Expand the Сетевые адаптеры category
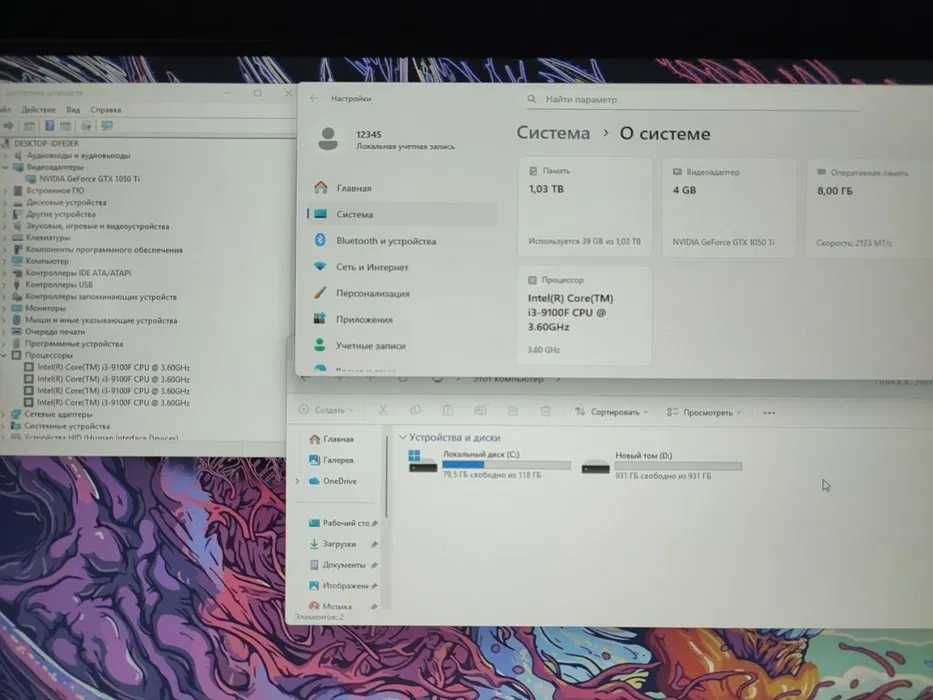The height and width of the screenshot is (700, 933). [4, 414]
